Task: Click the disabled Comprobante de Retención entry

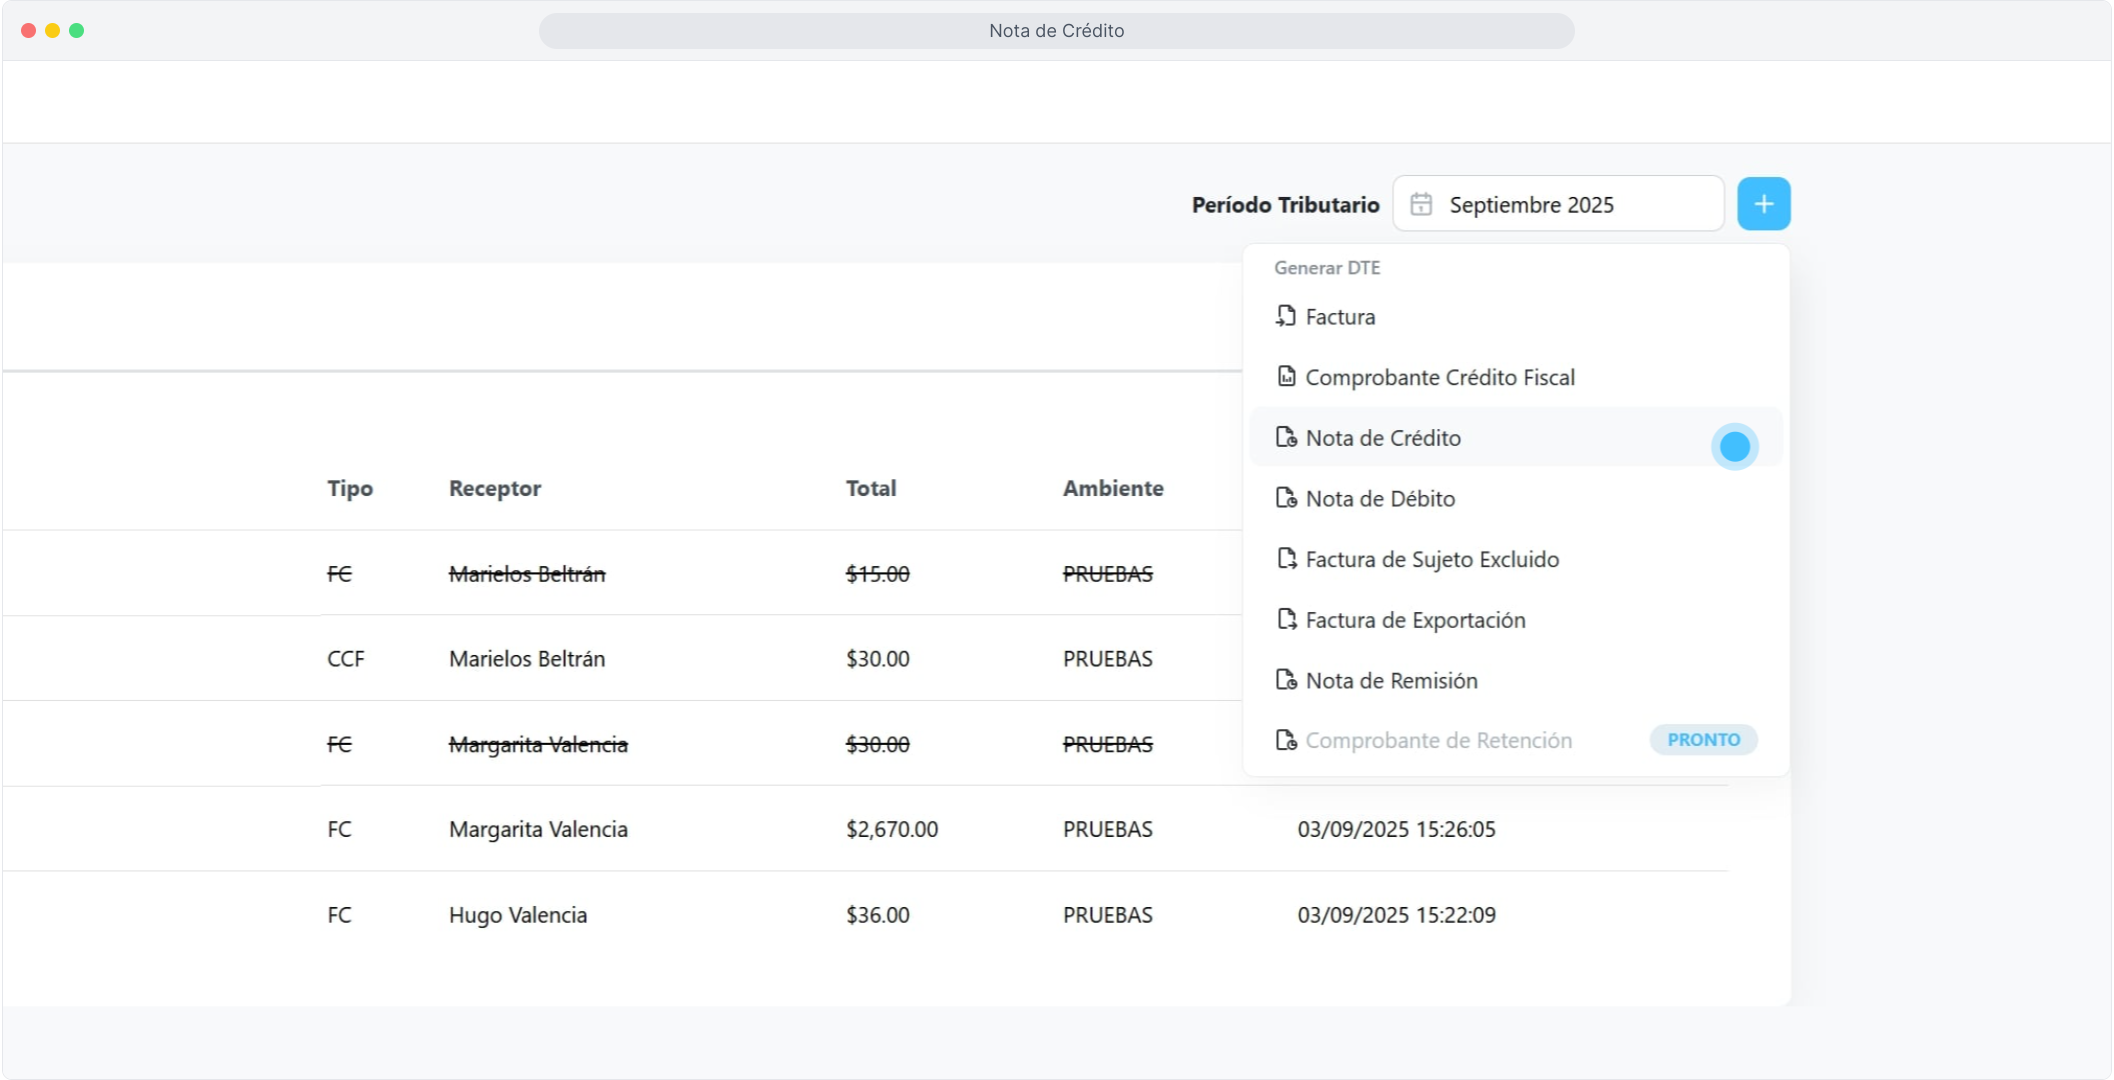Action: [x=1438, y=740]
